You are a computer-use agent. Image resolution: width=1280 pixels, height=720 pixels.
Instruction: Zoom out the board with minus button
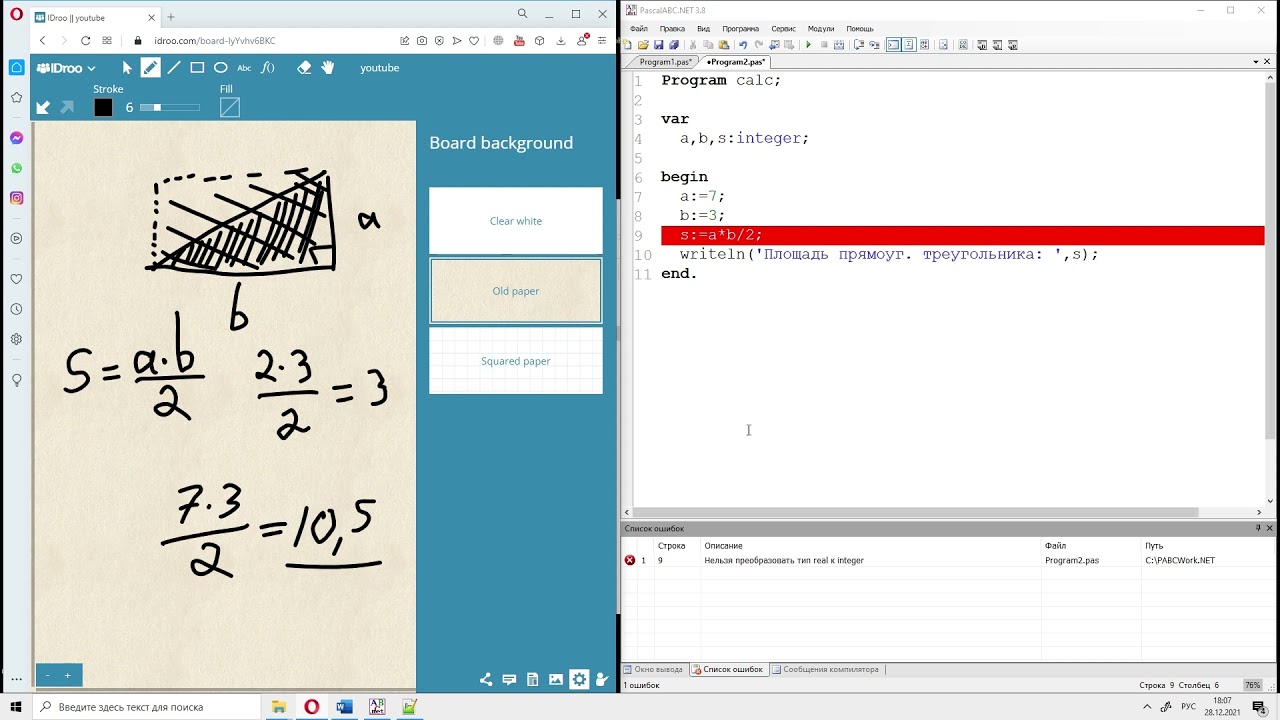(47, 676)
